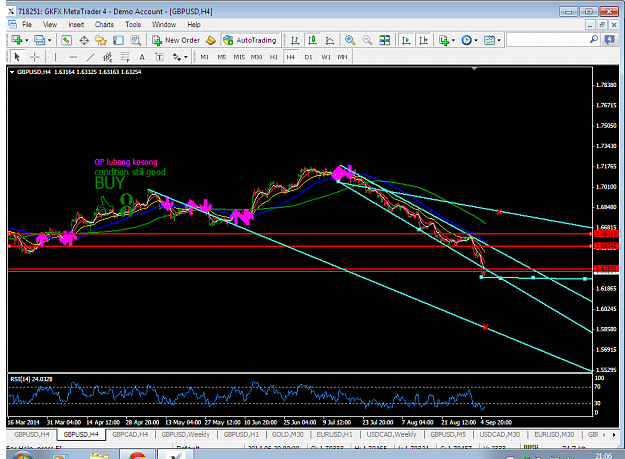Switch to candlestick chart display
This screenshot has width=625, height=459.
pos(312,40)
